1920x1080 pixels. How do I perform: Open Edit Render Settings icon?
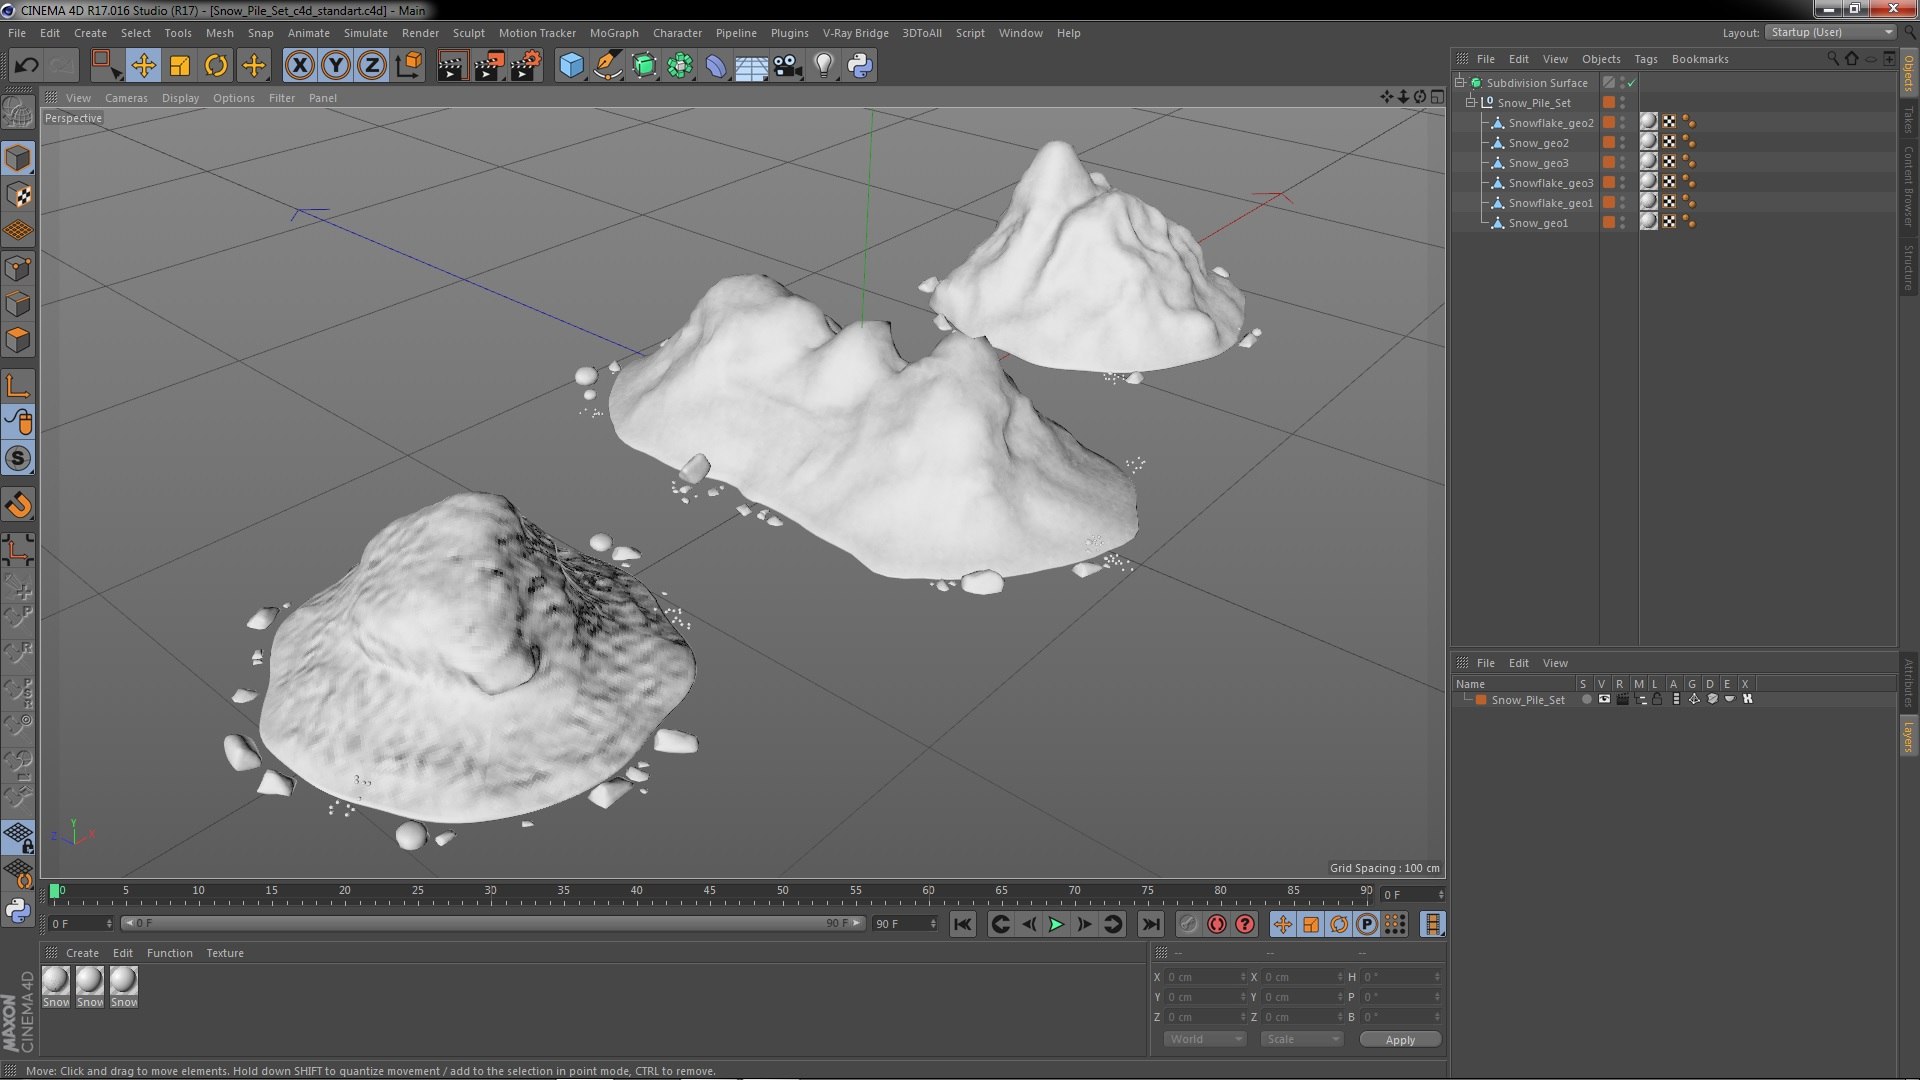tap(526, 66)
